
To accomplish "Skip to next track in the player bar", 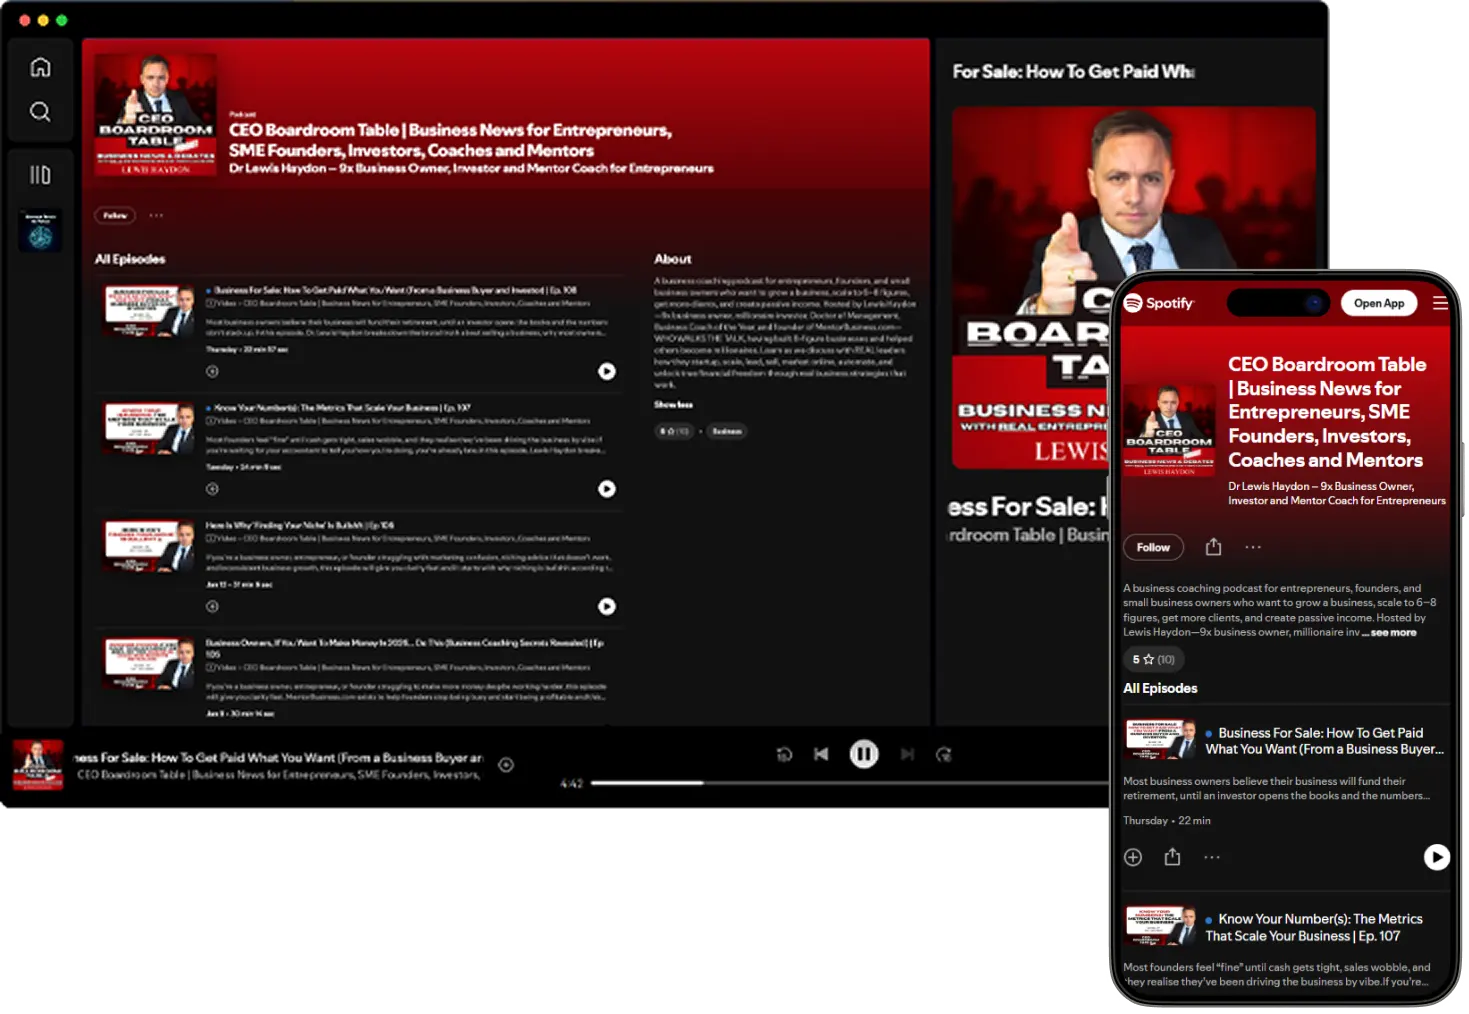I will (x=907, y=754).
